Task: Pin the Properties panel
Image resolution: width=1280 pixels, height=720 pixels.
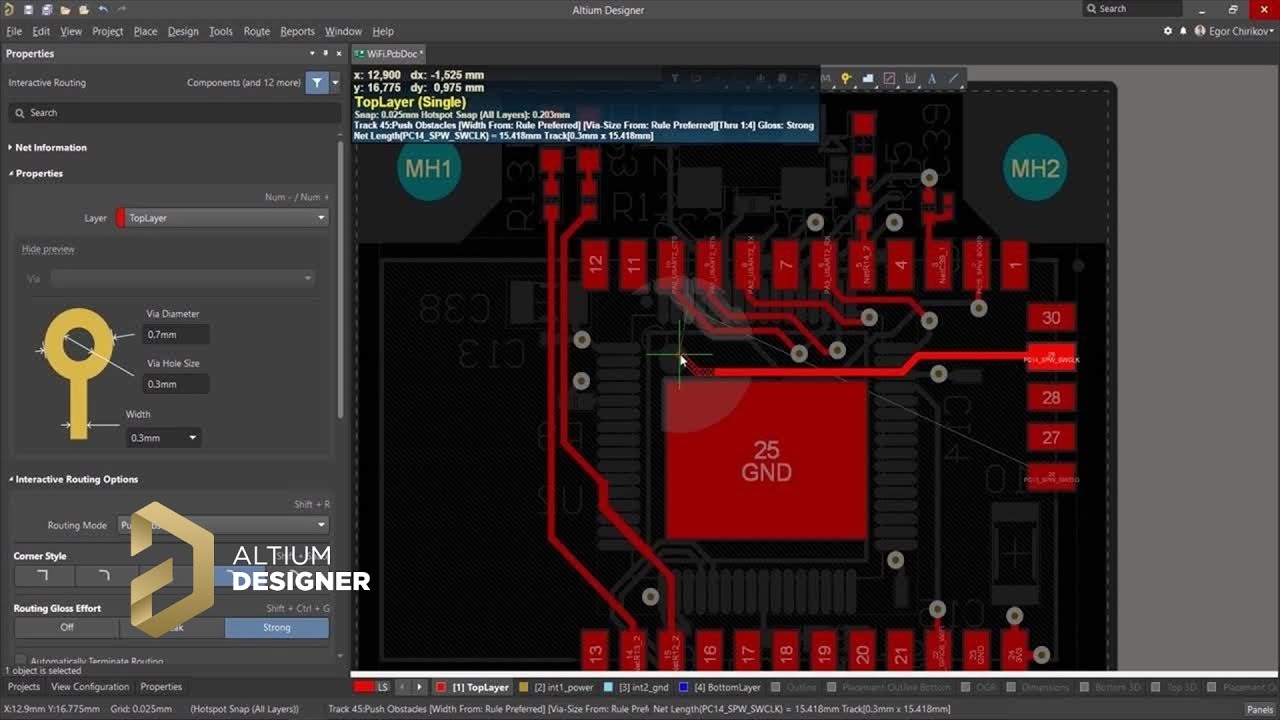Action: coord(325,53)
